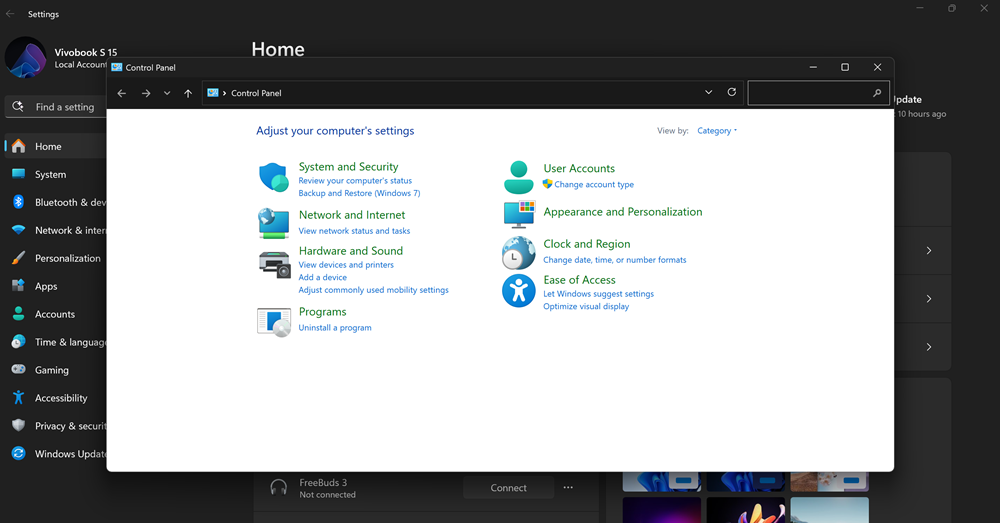This screenshot has height=523, width=1000.
Task: Open User Accounts person icon
Action: pyautogui.click(x=518, y=177)
